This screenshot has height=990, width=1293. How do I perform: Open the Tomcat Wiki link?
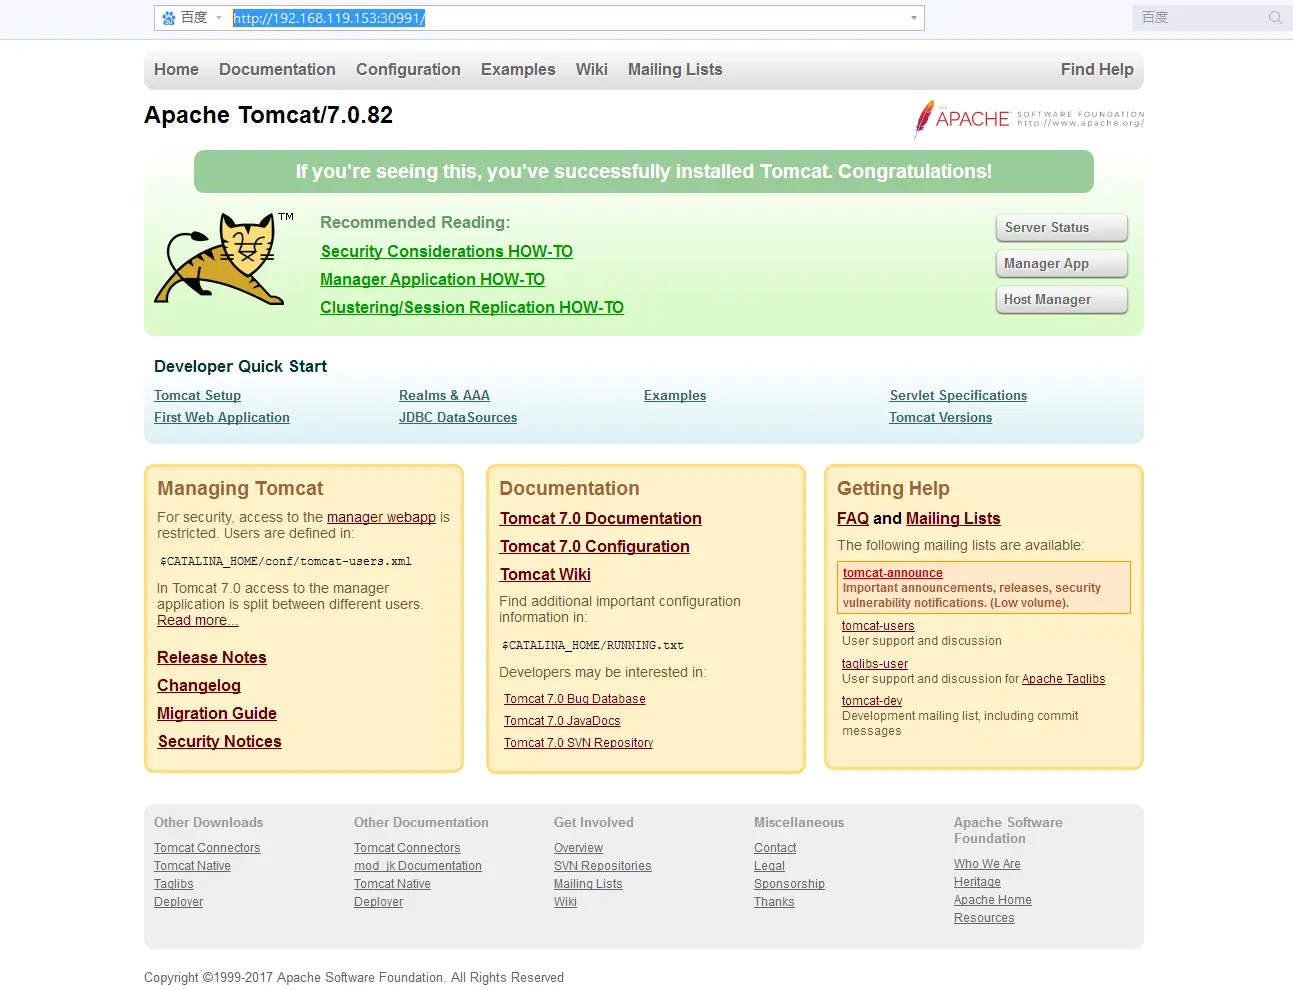coord(545,574)
